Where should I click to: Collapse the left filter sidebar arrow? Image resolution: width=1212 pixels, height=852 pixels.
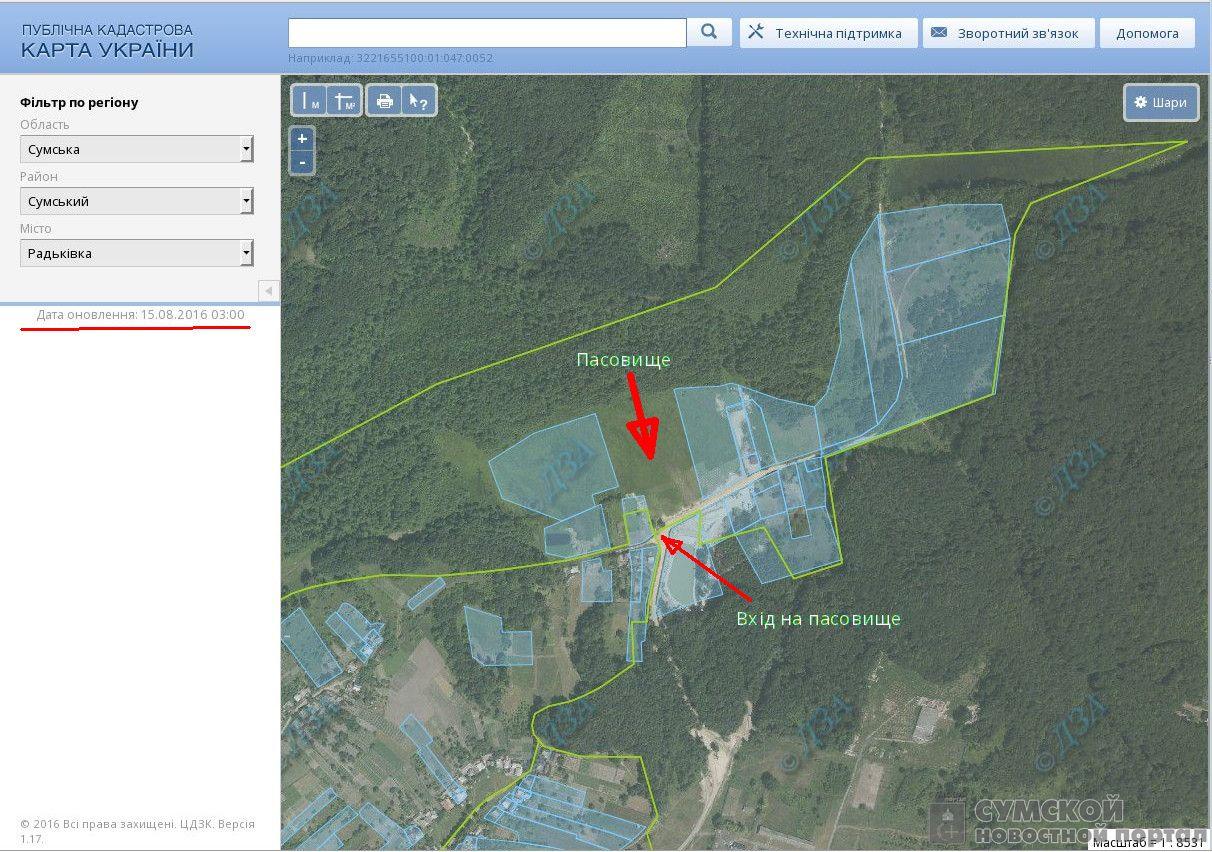(268, 291)
